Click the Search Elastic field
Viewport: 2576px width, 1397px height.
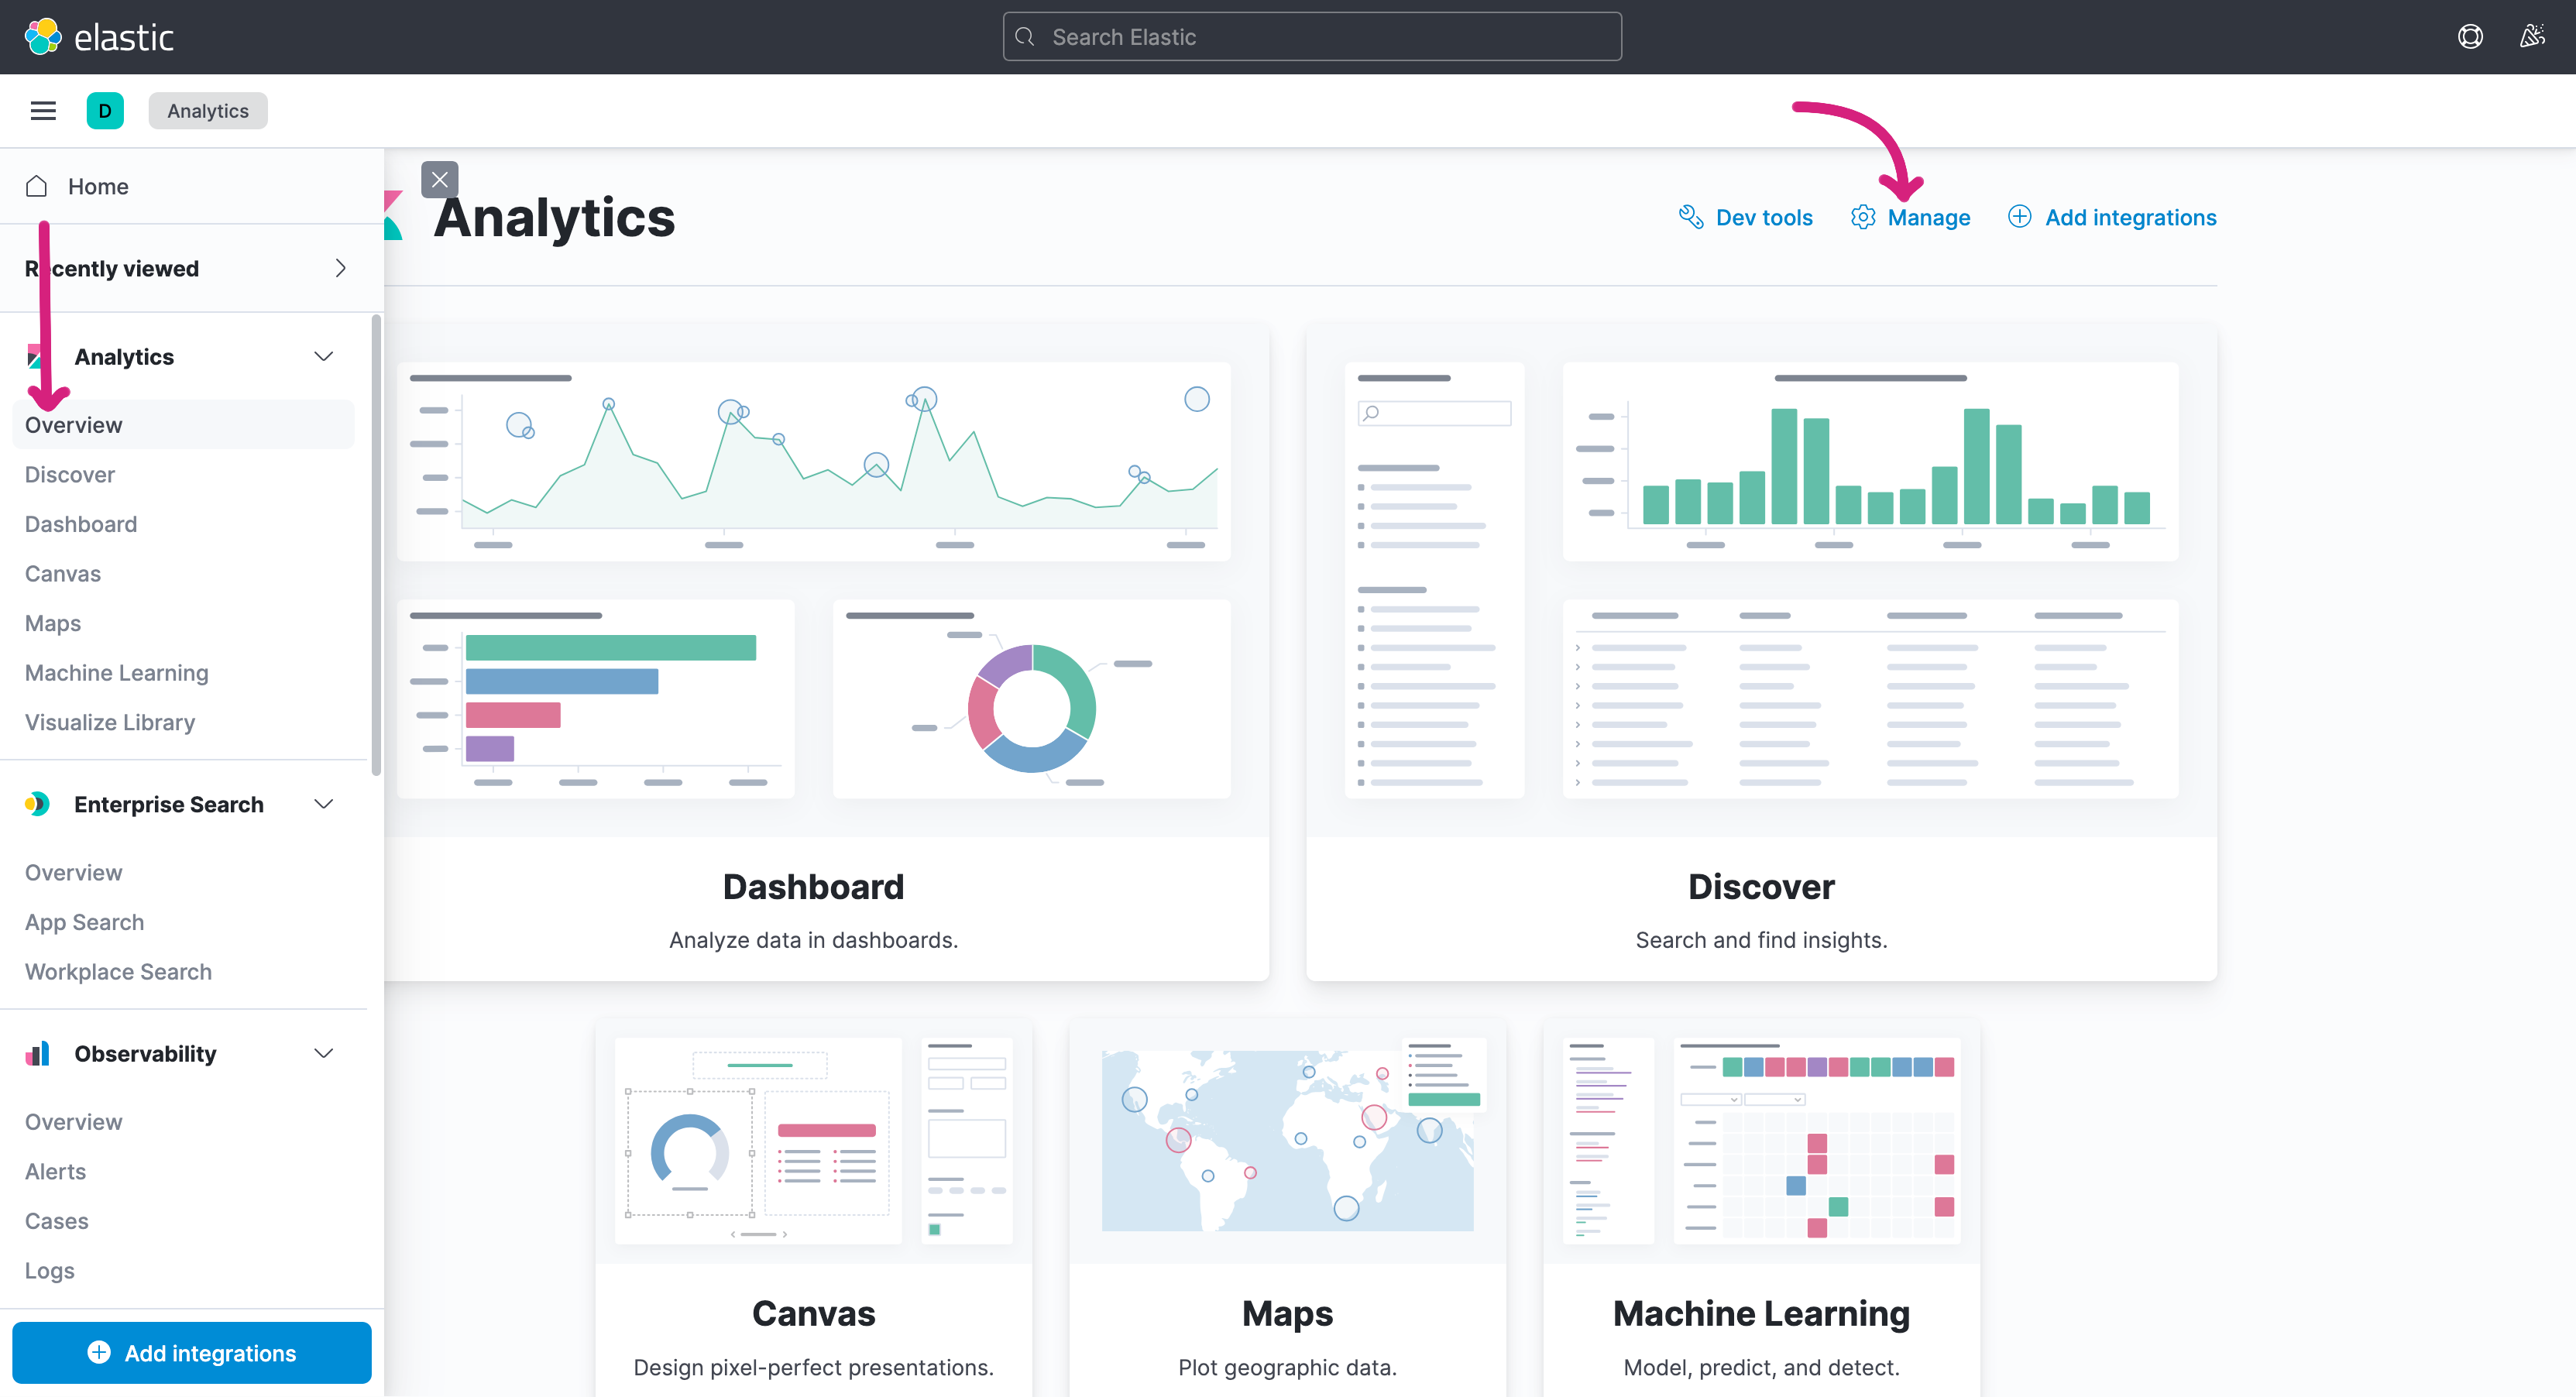tap(1312, 37)
